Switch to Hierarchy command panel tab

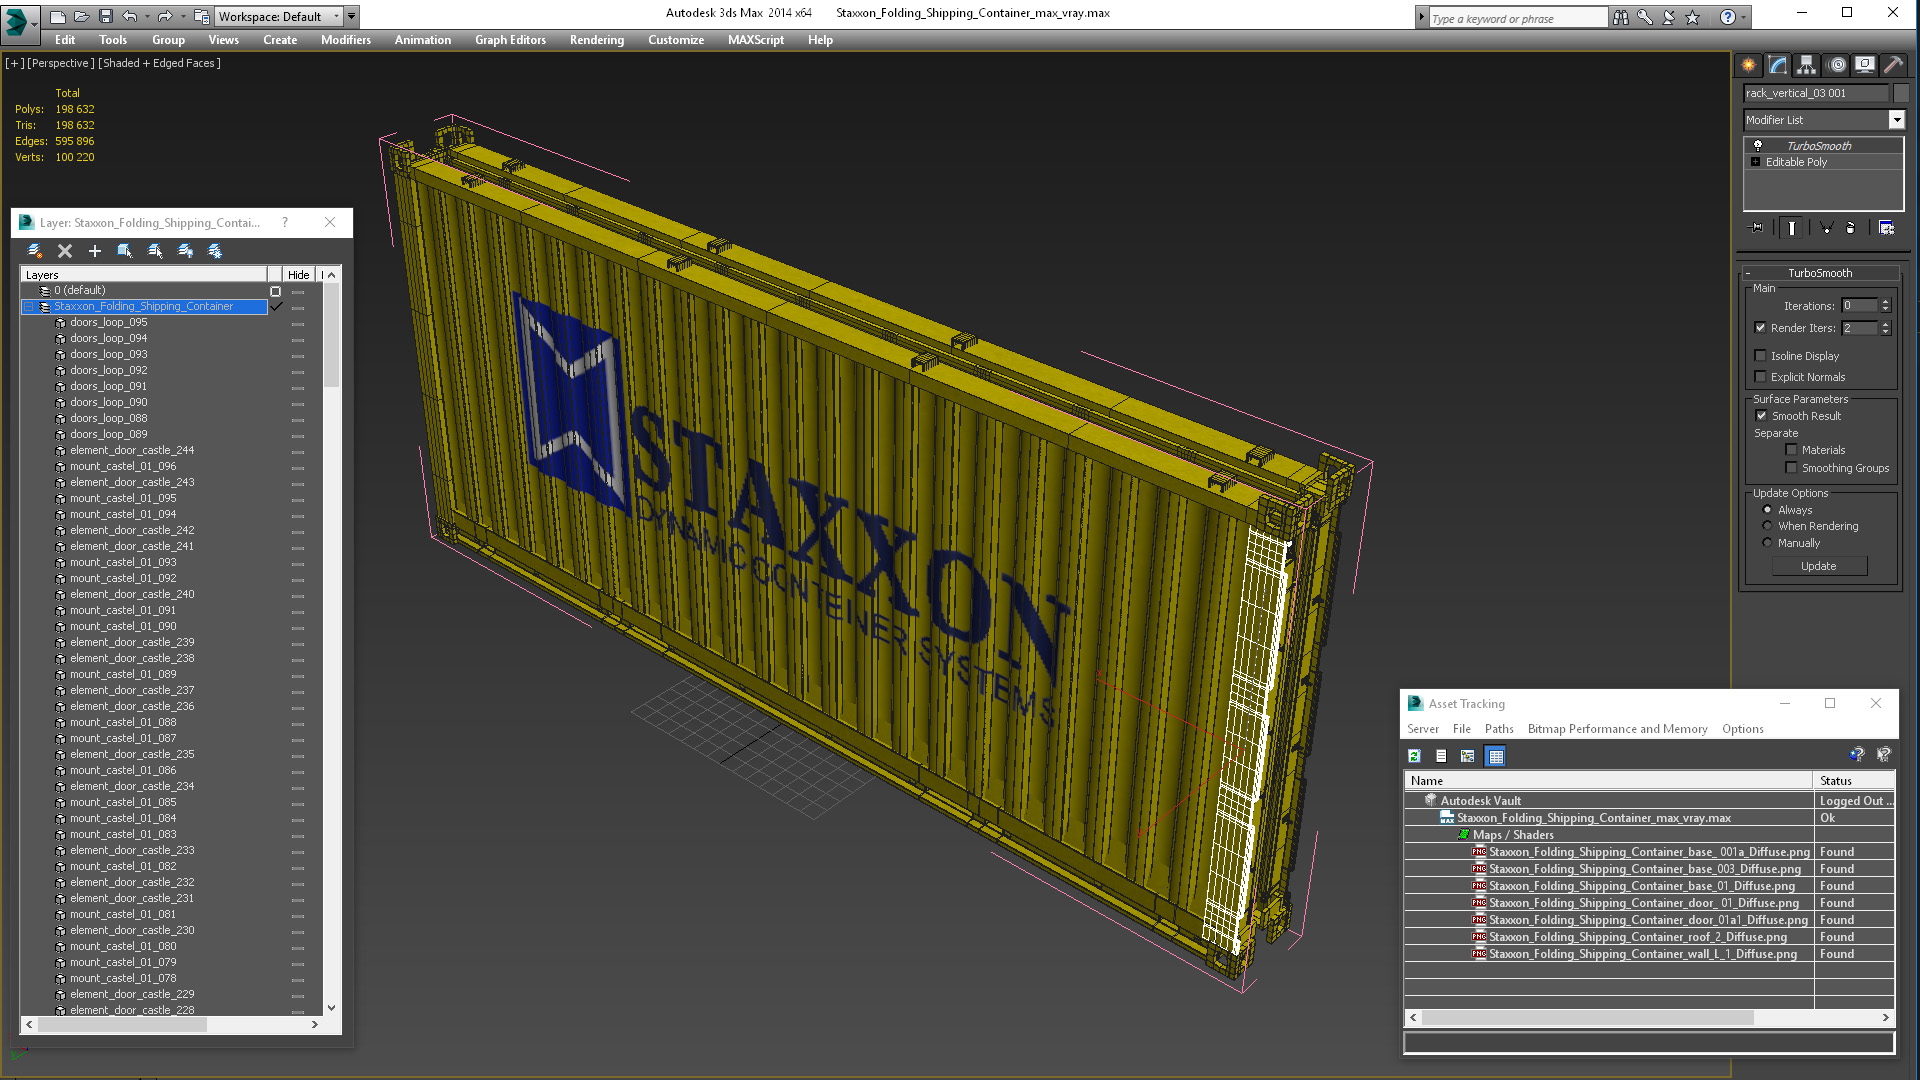(1806, 65)
